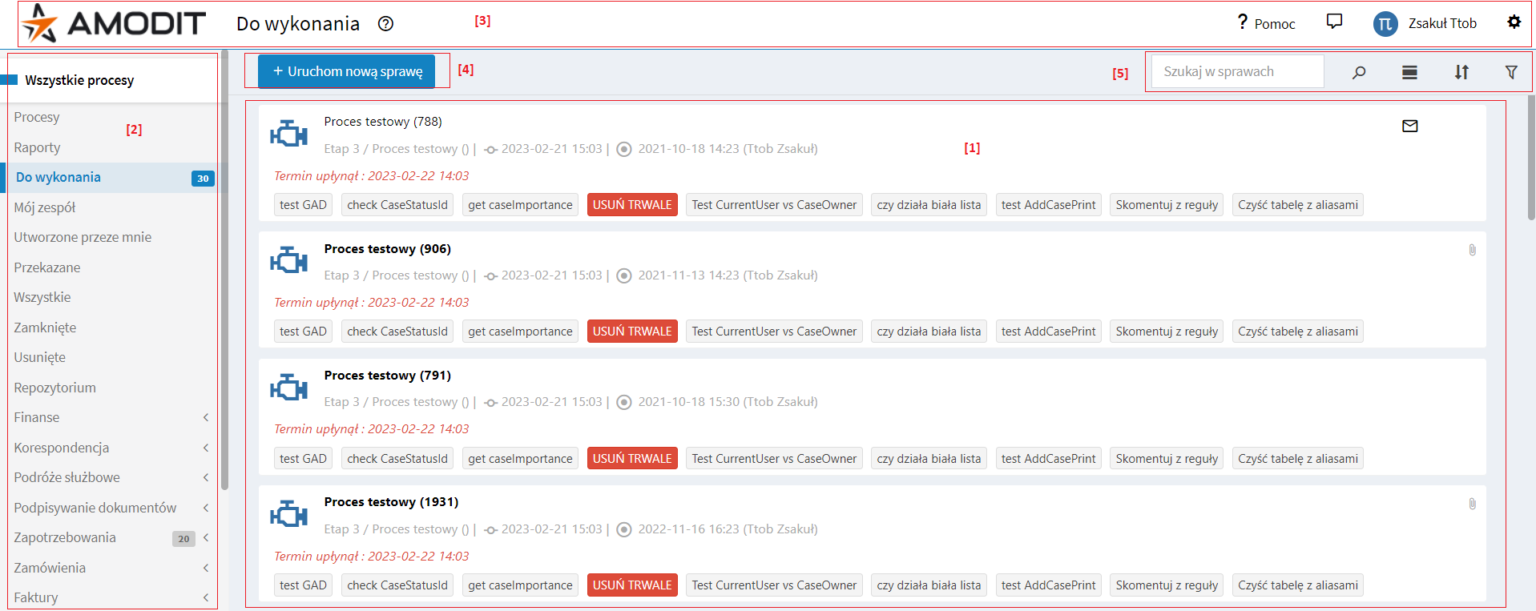
Task: Open the Raporty sidebar item
Action: [x=38, y=147]
